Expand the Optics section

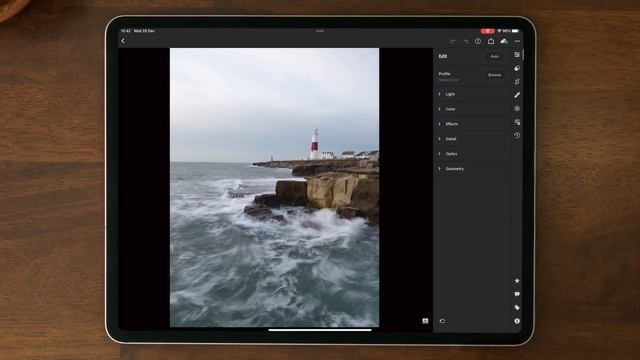click(x=472, y=154)
